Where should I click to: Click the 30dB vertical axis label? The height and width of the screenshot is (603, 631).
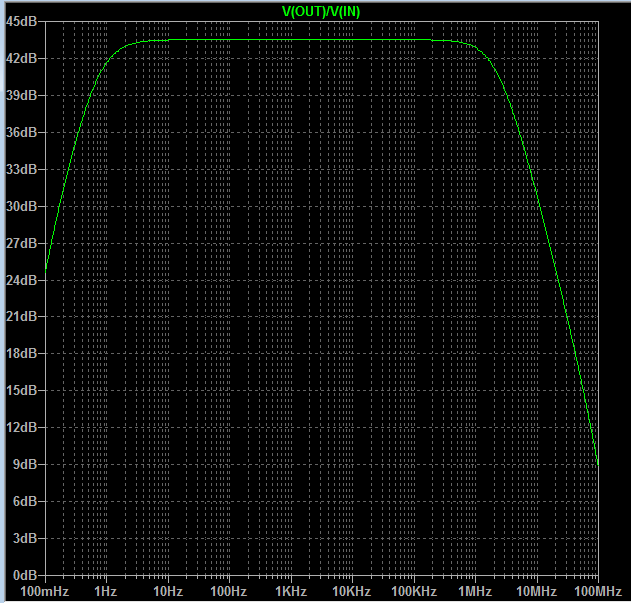21,206
